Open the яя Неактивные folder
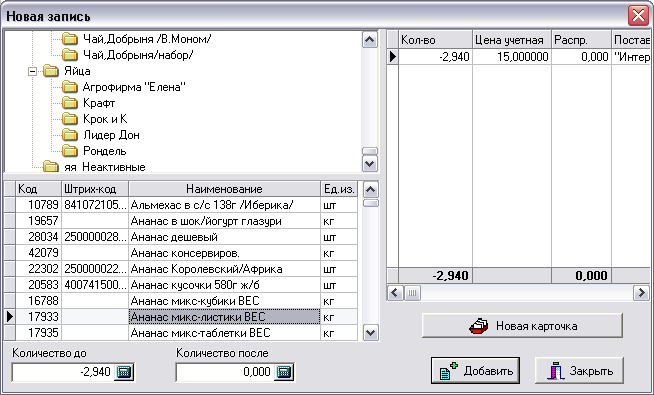 pos(104,167)
